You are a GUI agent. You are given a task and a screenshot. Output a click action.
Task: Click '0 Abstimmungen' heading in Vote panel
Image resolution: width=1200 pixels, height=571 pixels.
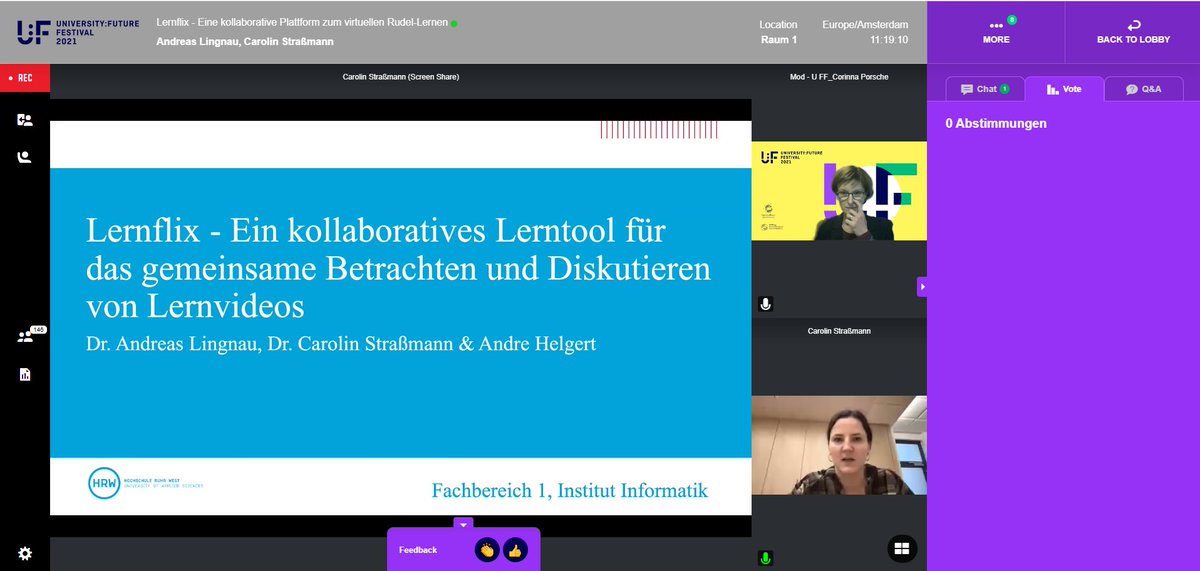click(x=996, y=124)
